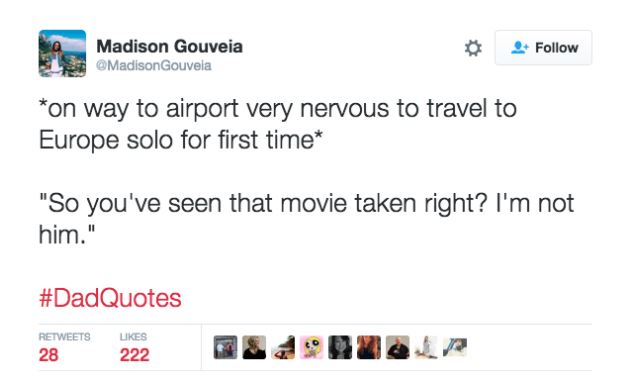View the 28 retweets list

64,348
